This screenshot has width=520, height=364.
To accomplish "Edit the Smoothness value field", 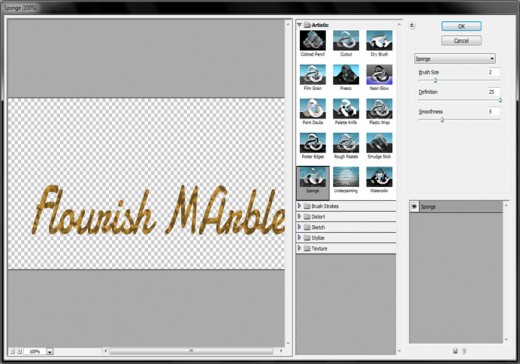I will 493,112.
